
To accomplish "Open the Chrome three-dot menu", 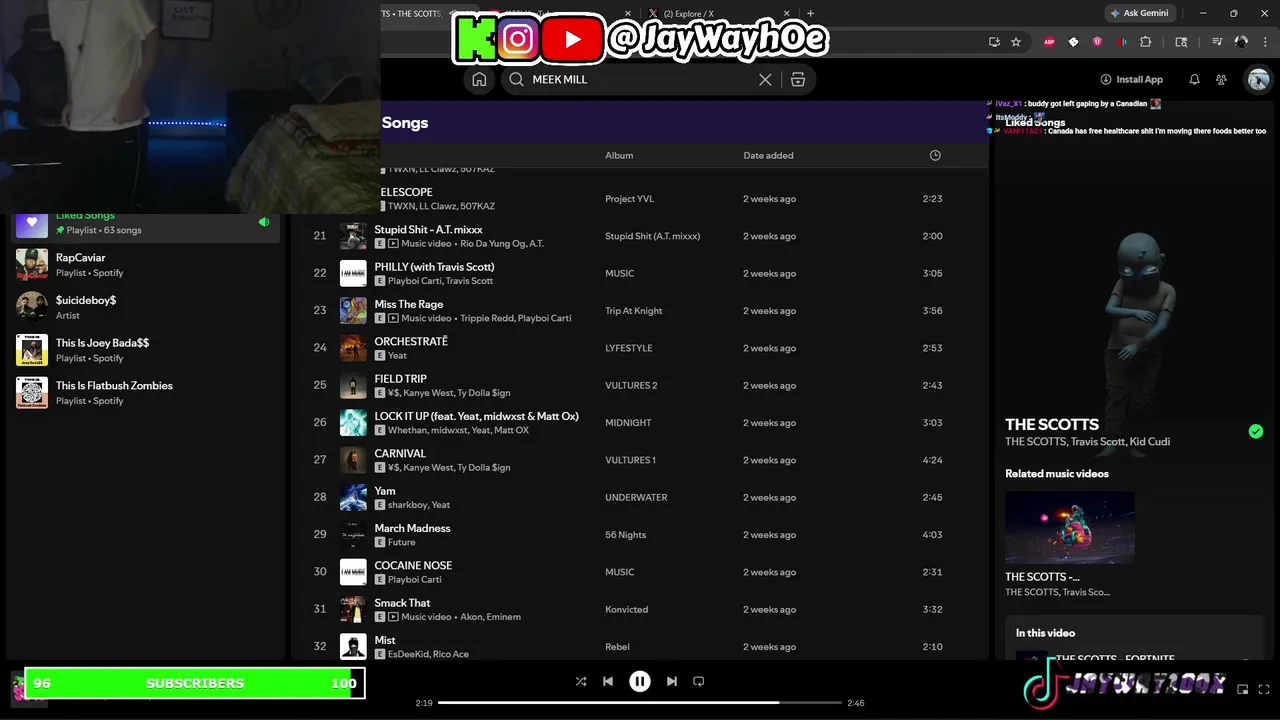I will pyautogui.click(x=1265, y=42).
